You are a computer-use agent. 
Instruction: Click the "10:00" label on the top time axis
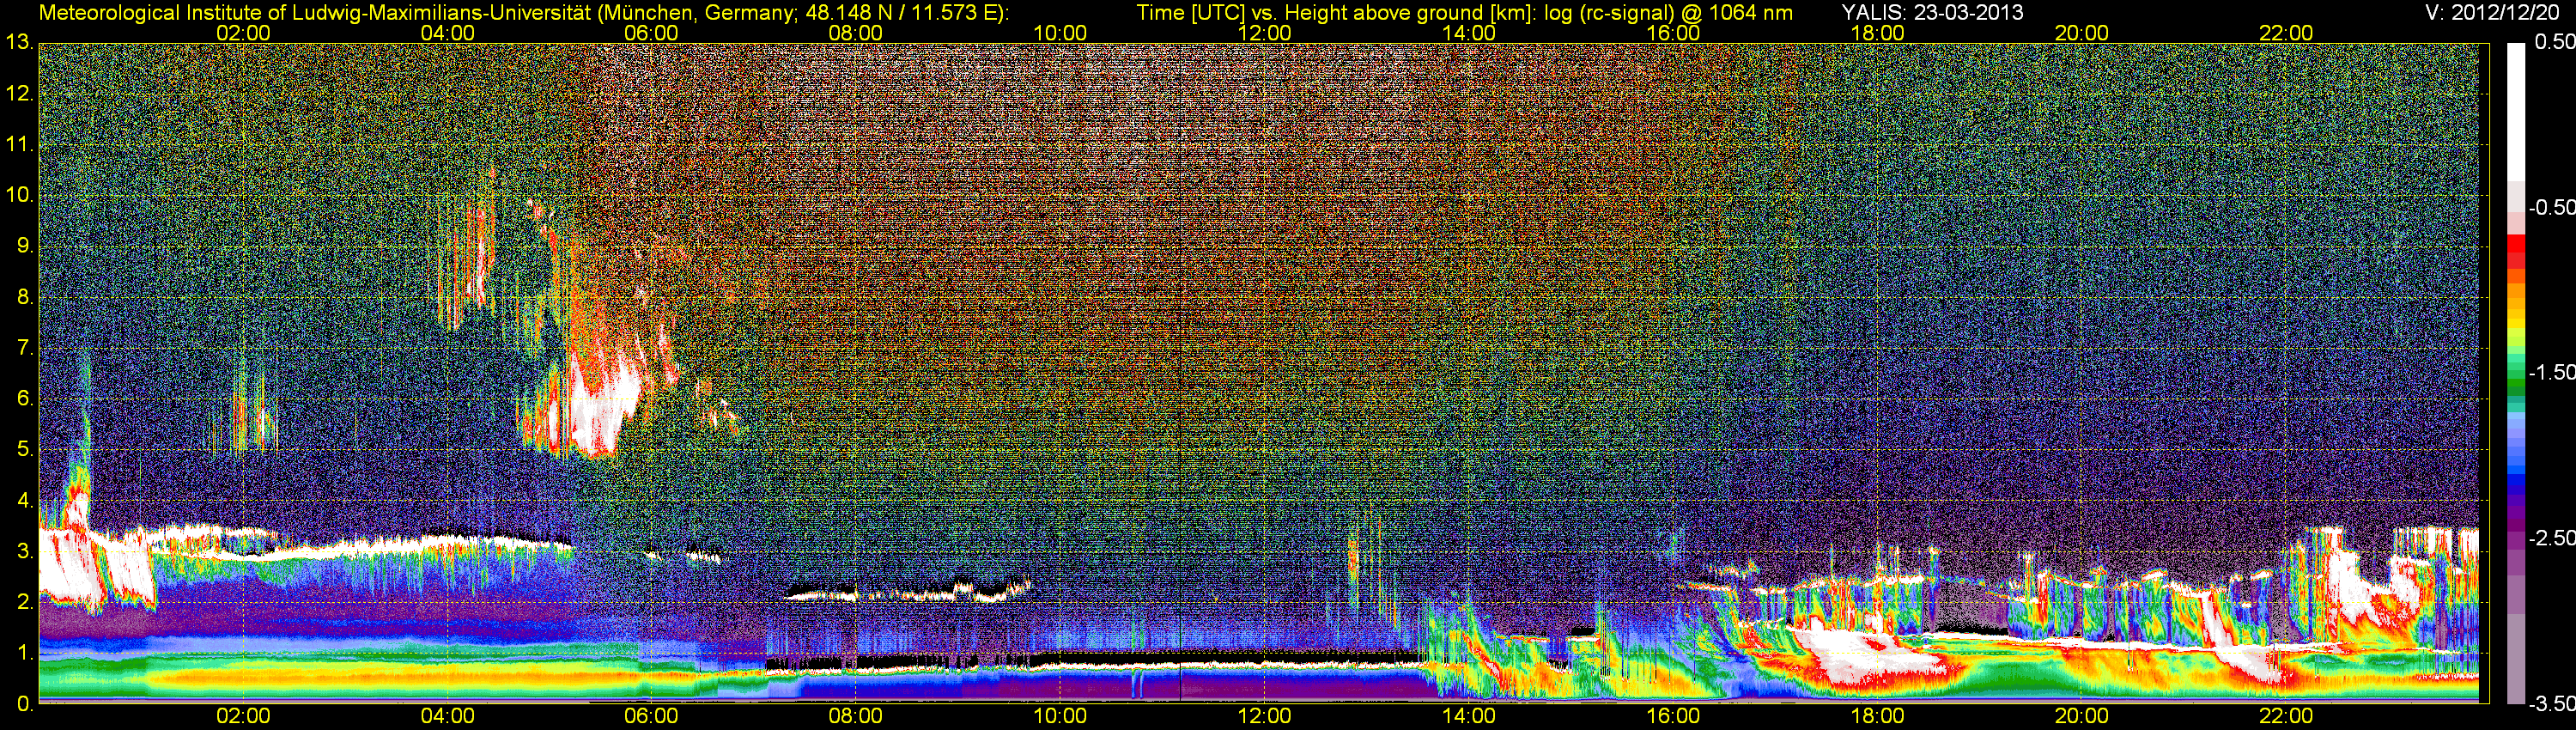pyautogui.click(x=1060, y=33)
